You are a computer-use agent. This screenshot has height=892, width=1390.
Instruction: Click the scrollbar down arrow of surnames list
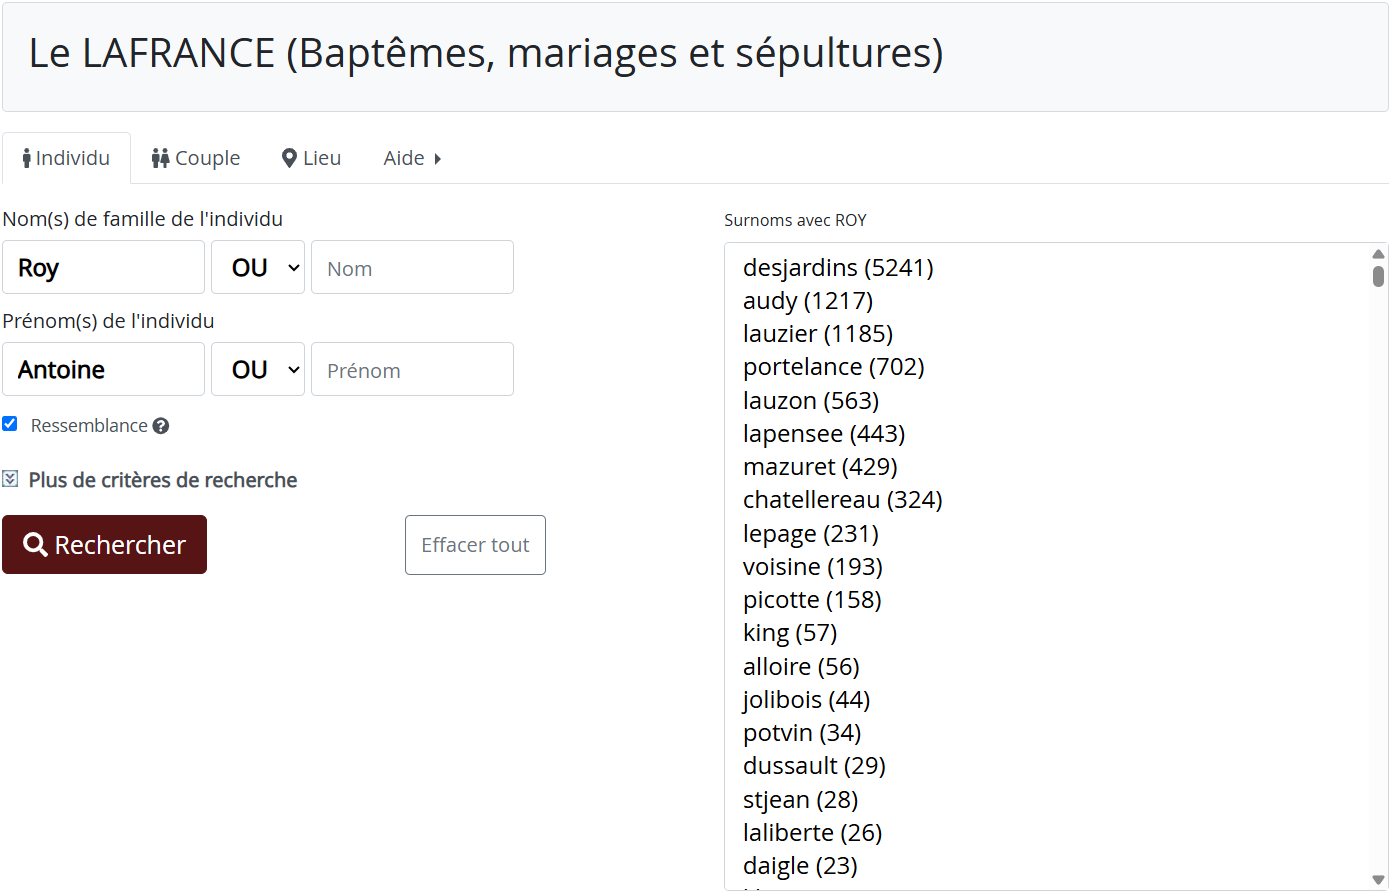coord(1378,880)
